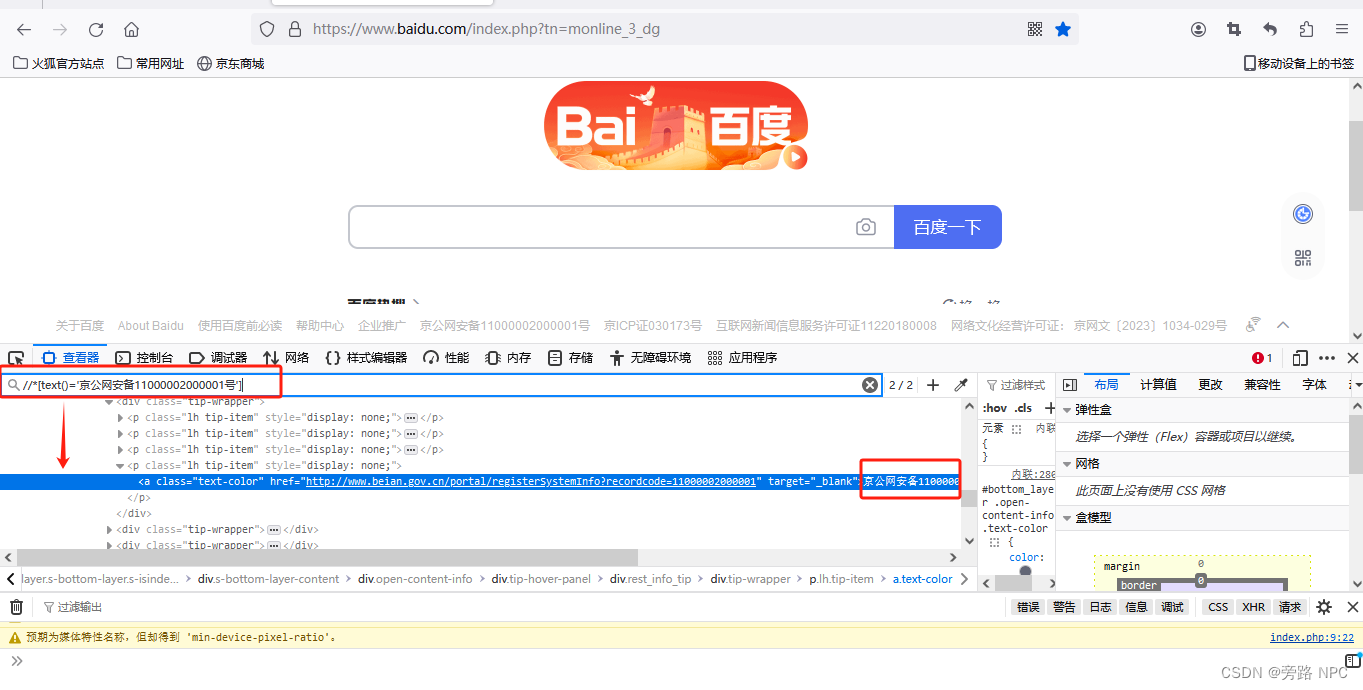
Task: Toggle the .cls class editor
Action: [1022, 407]
